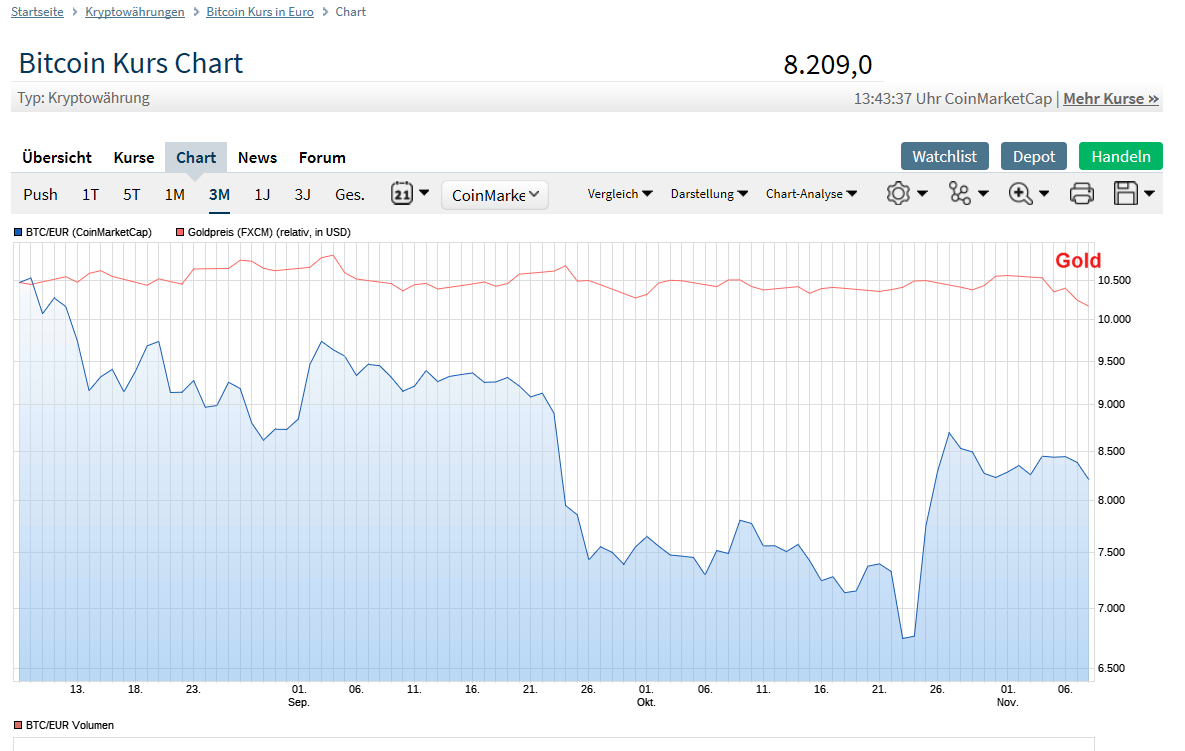Open the gear settings icon in chart toolbar
Image resolution: width=1185 pixels, height=751 pixels.
tap(898, 193)
